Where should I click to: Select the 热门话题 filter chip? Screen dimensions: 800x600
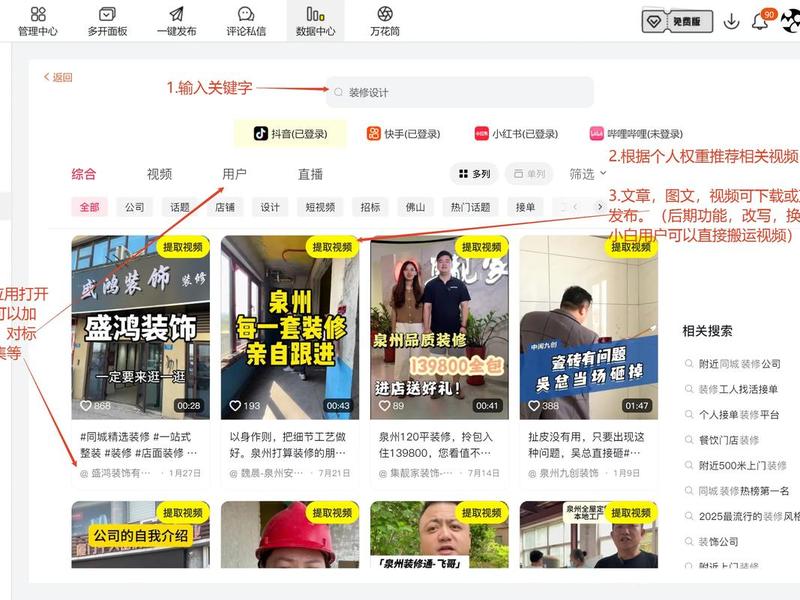click(x=470, y=207)
